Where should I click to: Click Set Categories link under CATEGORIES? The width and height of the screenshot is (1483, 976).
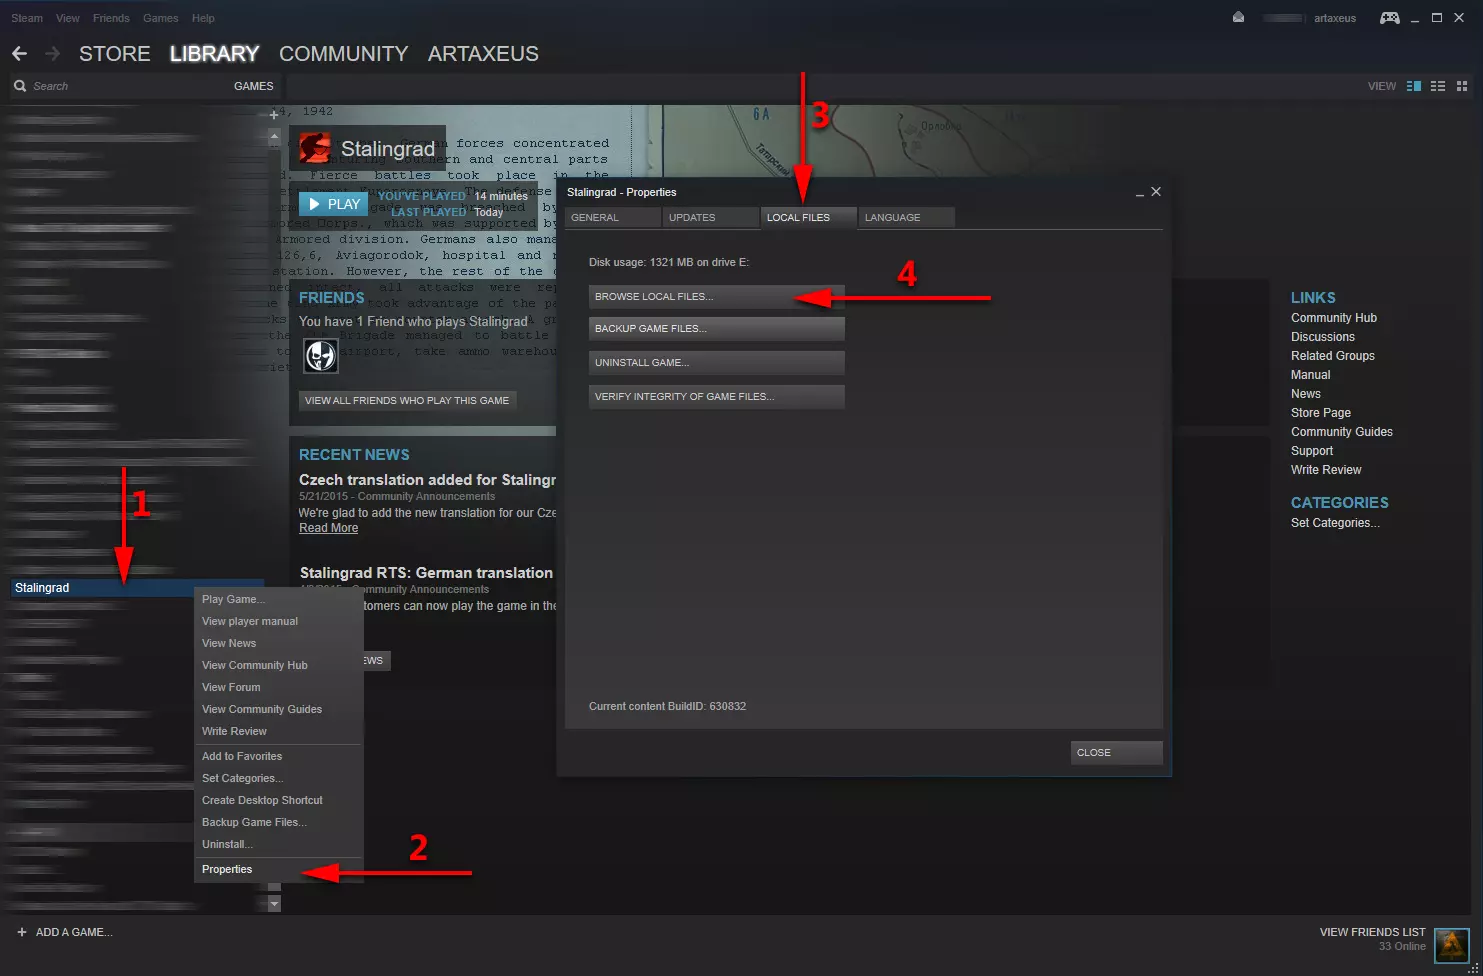point(1335,523)
